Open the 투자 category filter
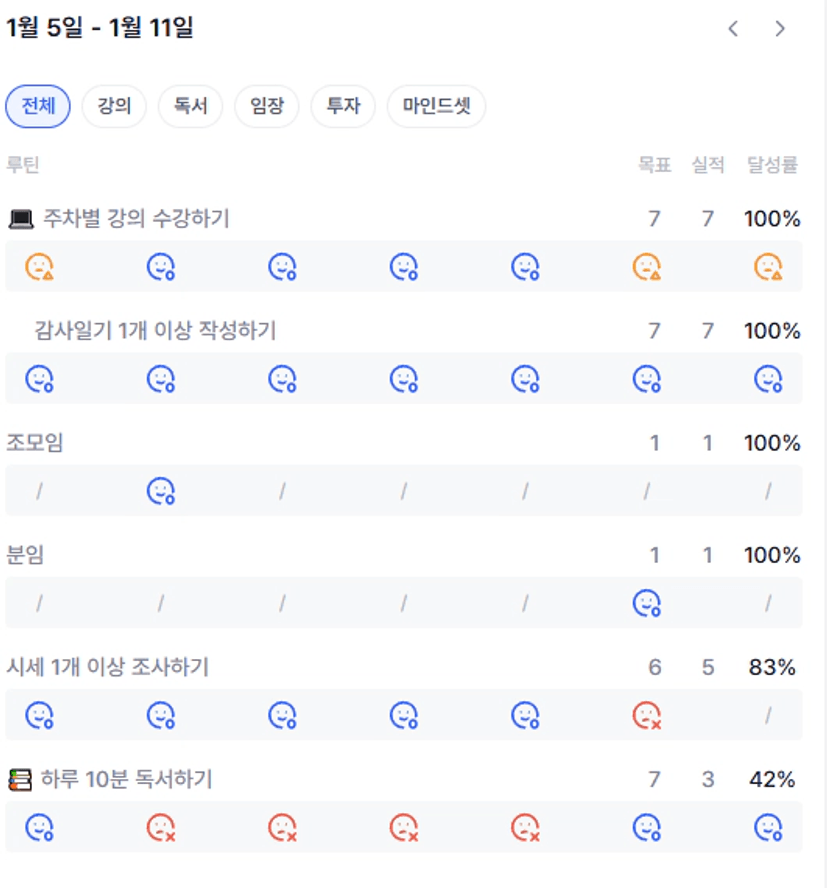This screenshot has width=827, height=888. pos(342,106)
